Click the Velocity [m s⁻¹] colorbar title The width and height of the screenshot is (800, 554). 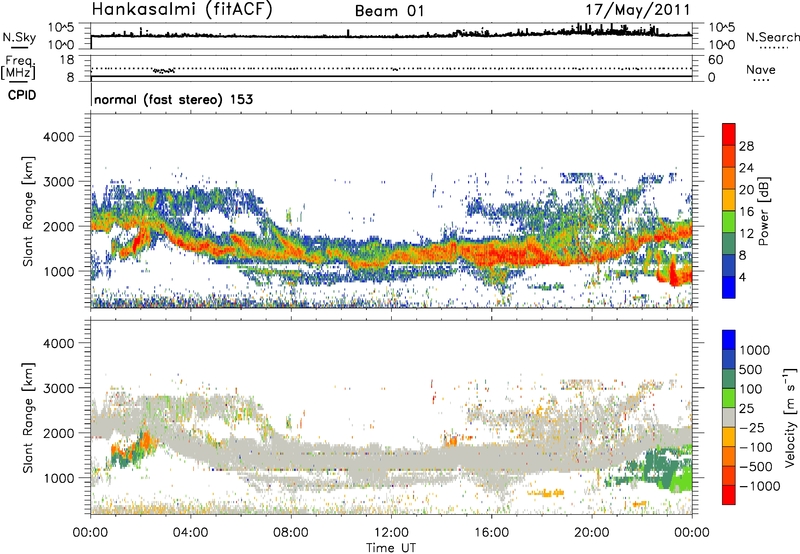[790, 417]
